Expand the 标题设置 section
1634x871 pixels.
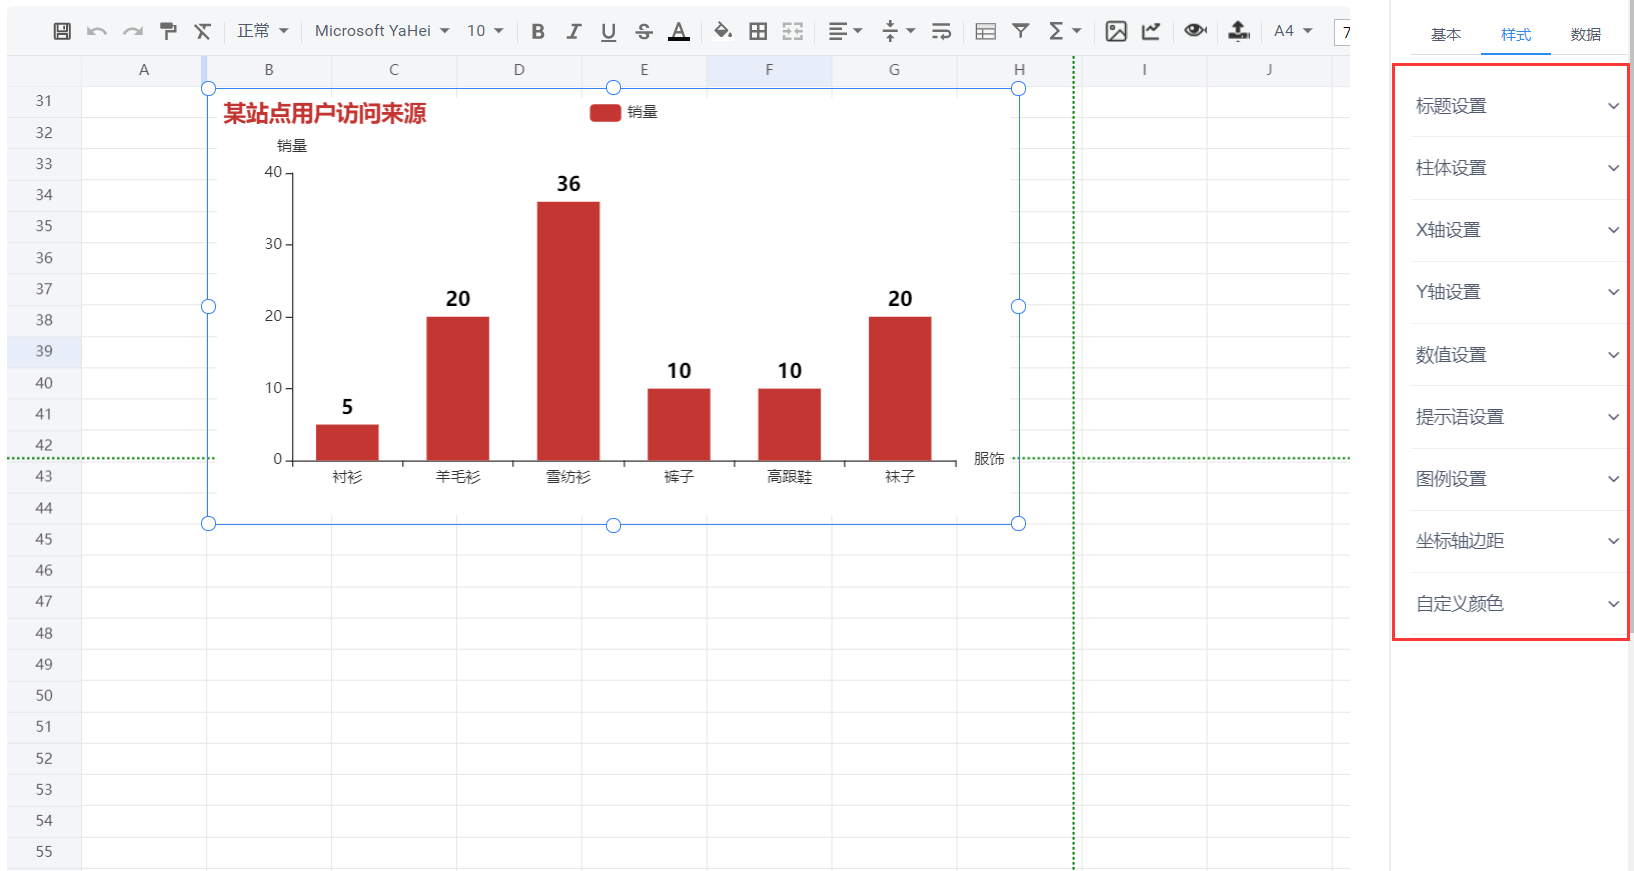(1517, 106)
